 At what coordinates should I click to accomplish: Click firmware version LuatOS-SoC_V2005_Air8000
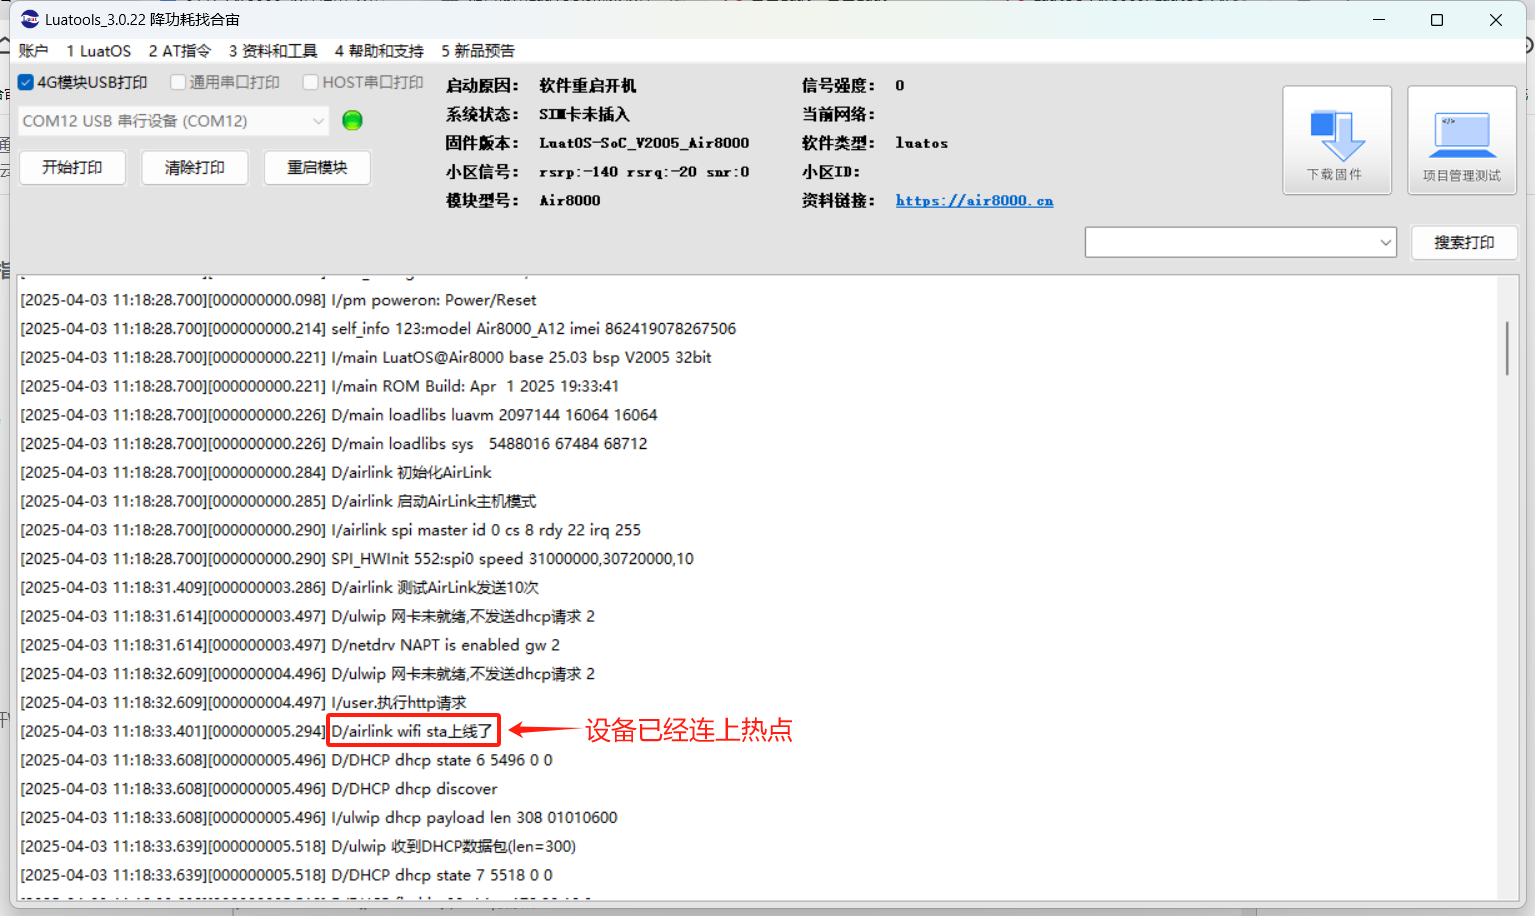644,143
